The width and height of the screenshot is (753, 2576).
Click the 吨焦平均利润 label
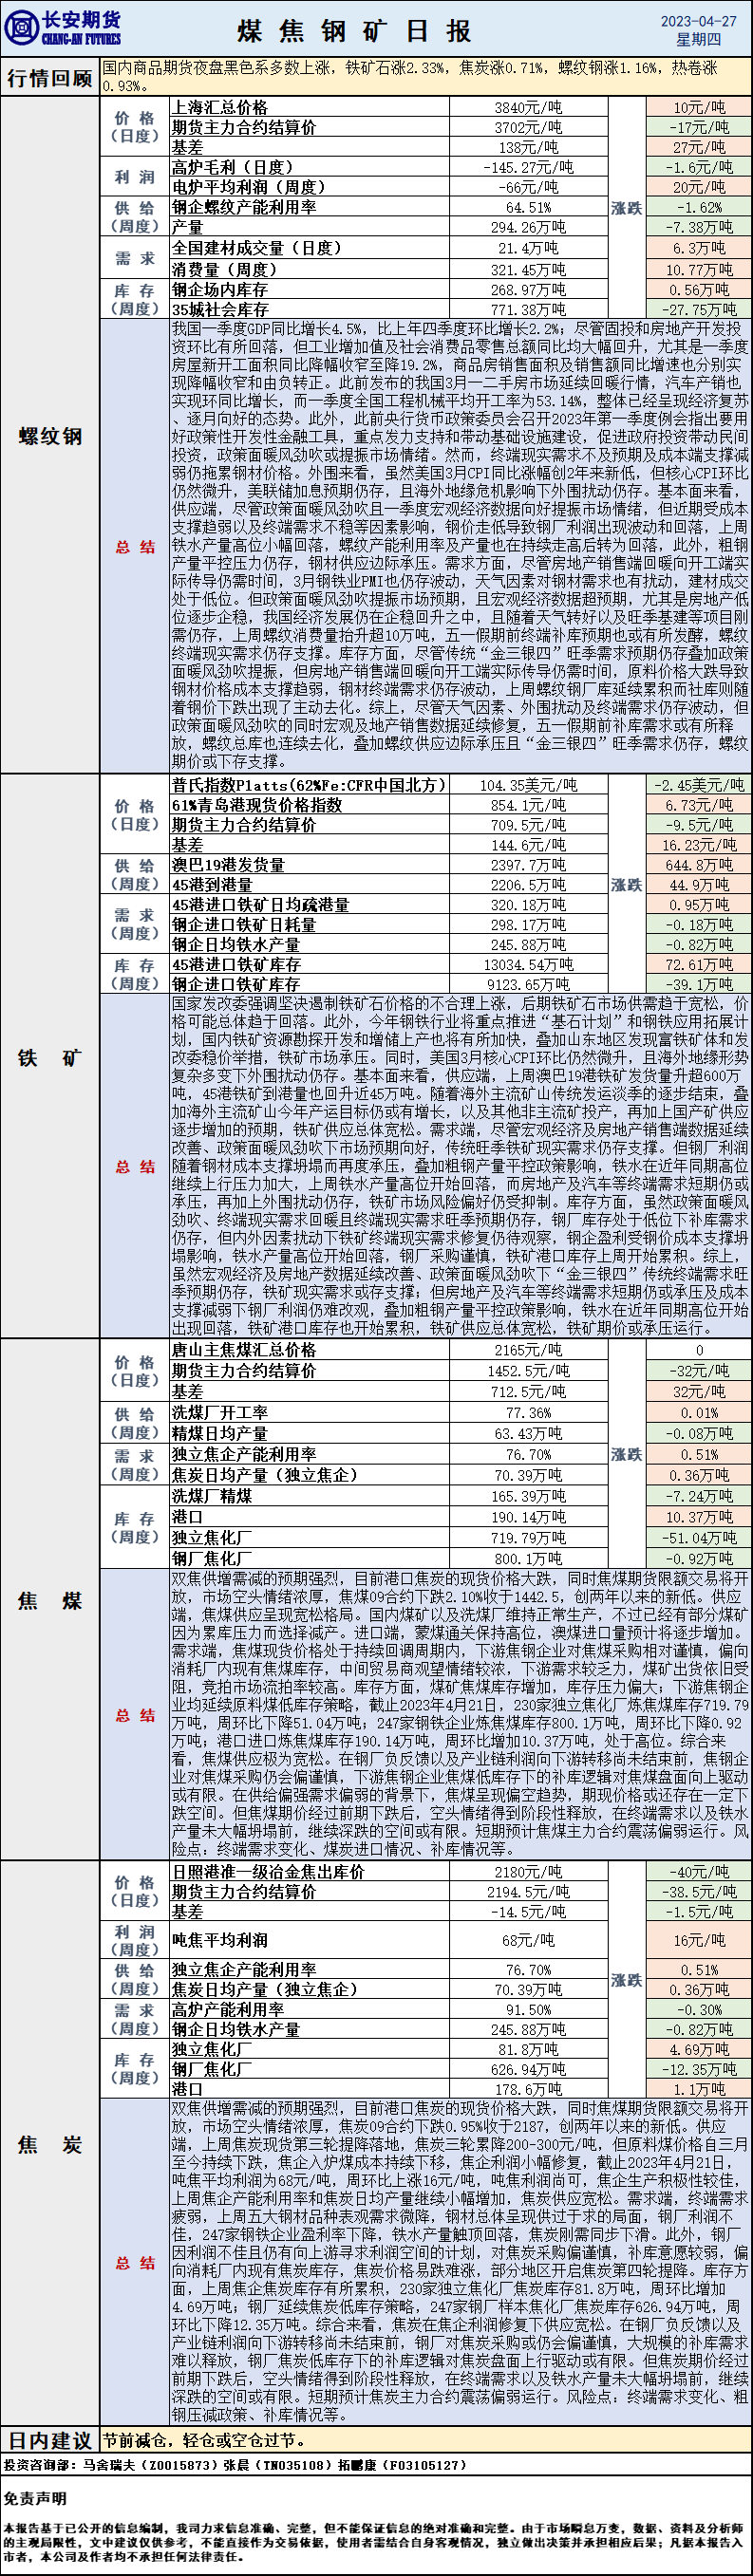(220, 1940)
